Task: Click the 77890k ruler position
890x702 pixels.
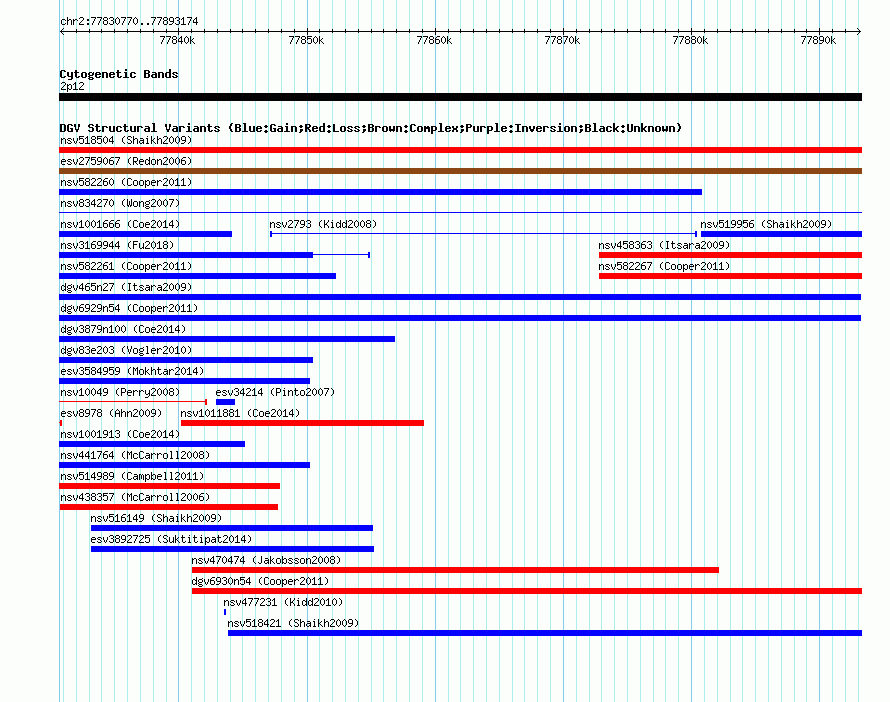Action: click(x=818, y=40)
